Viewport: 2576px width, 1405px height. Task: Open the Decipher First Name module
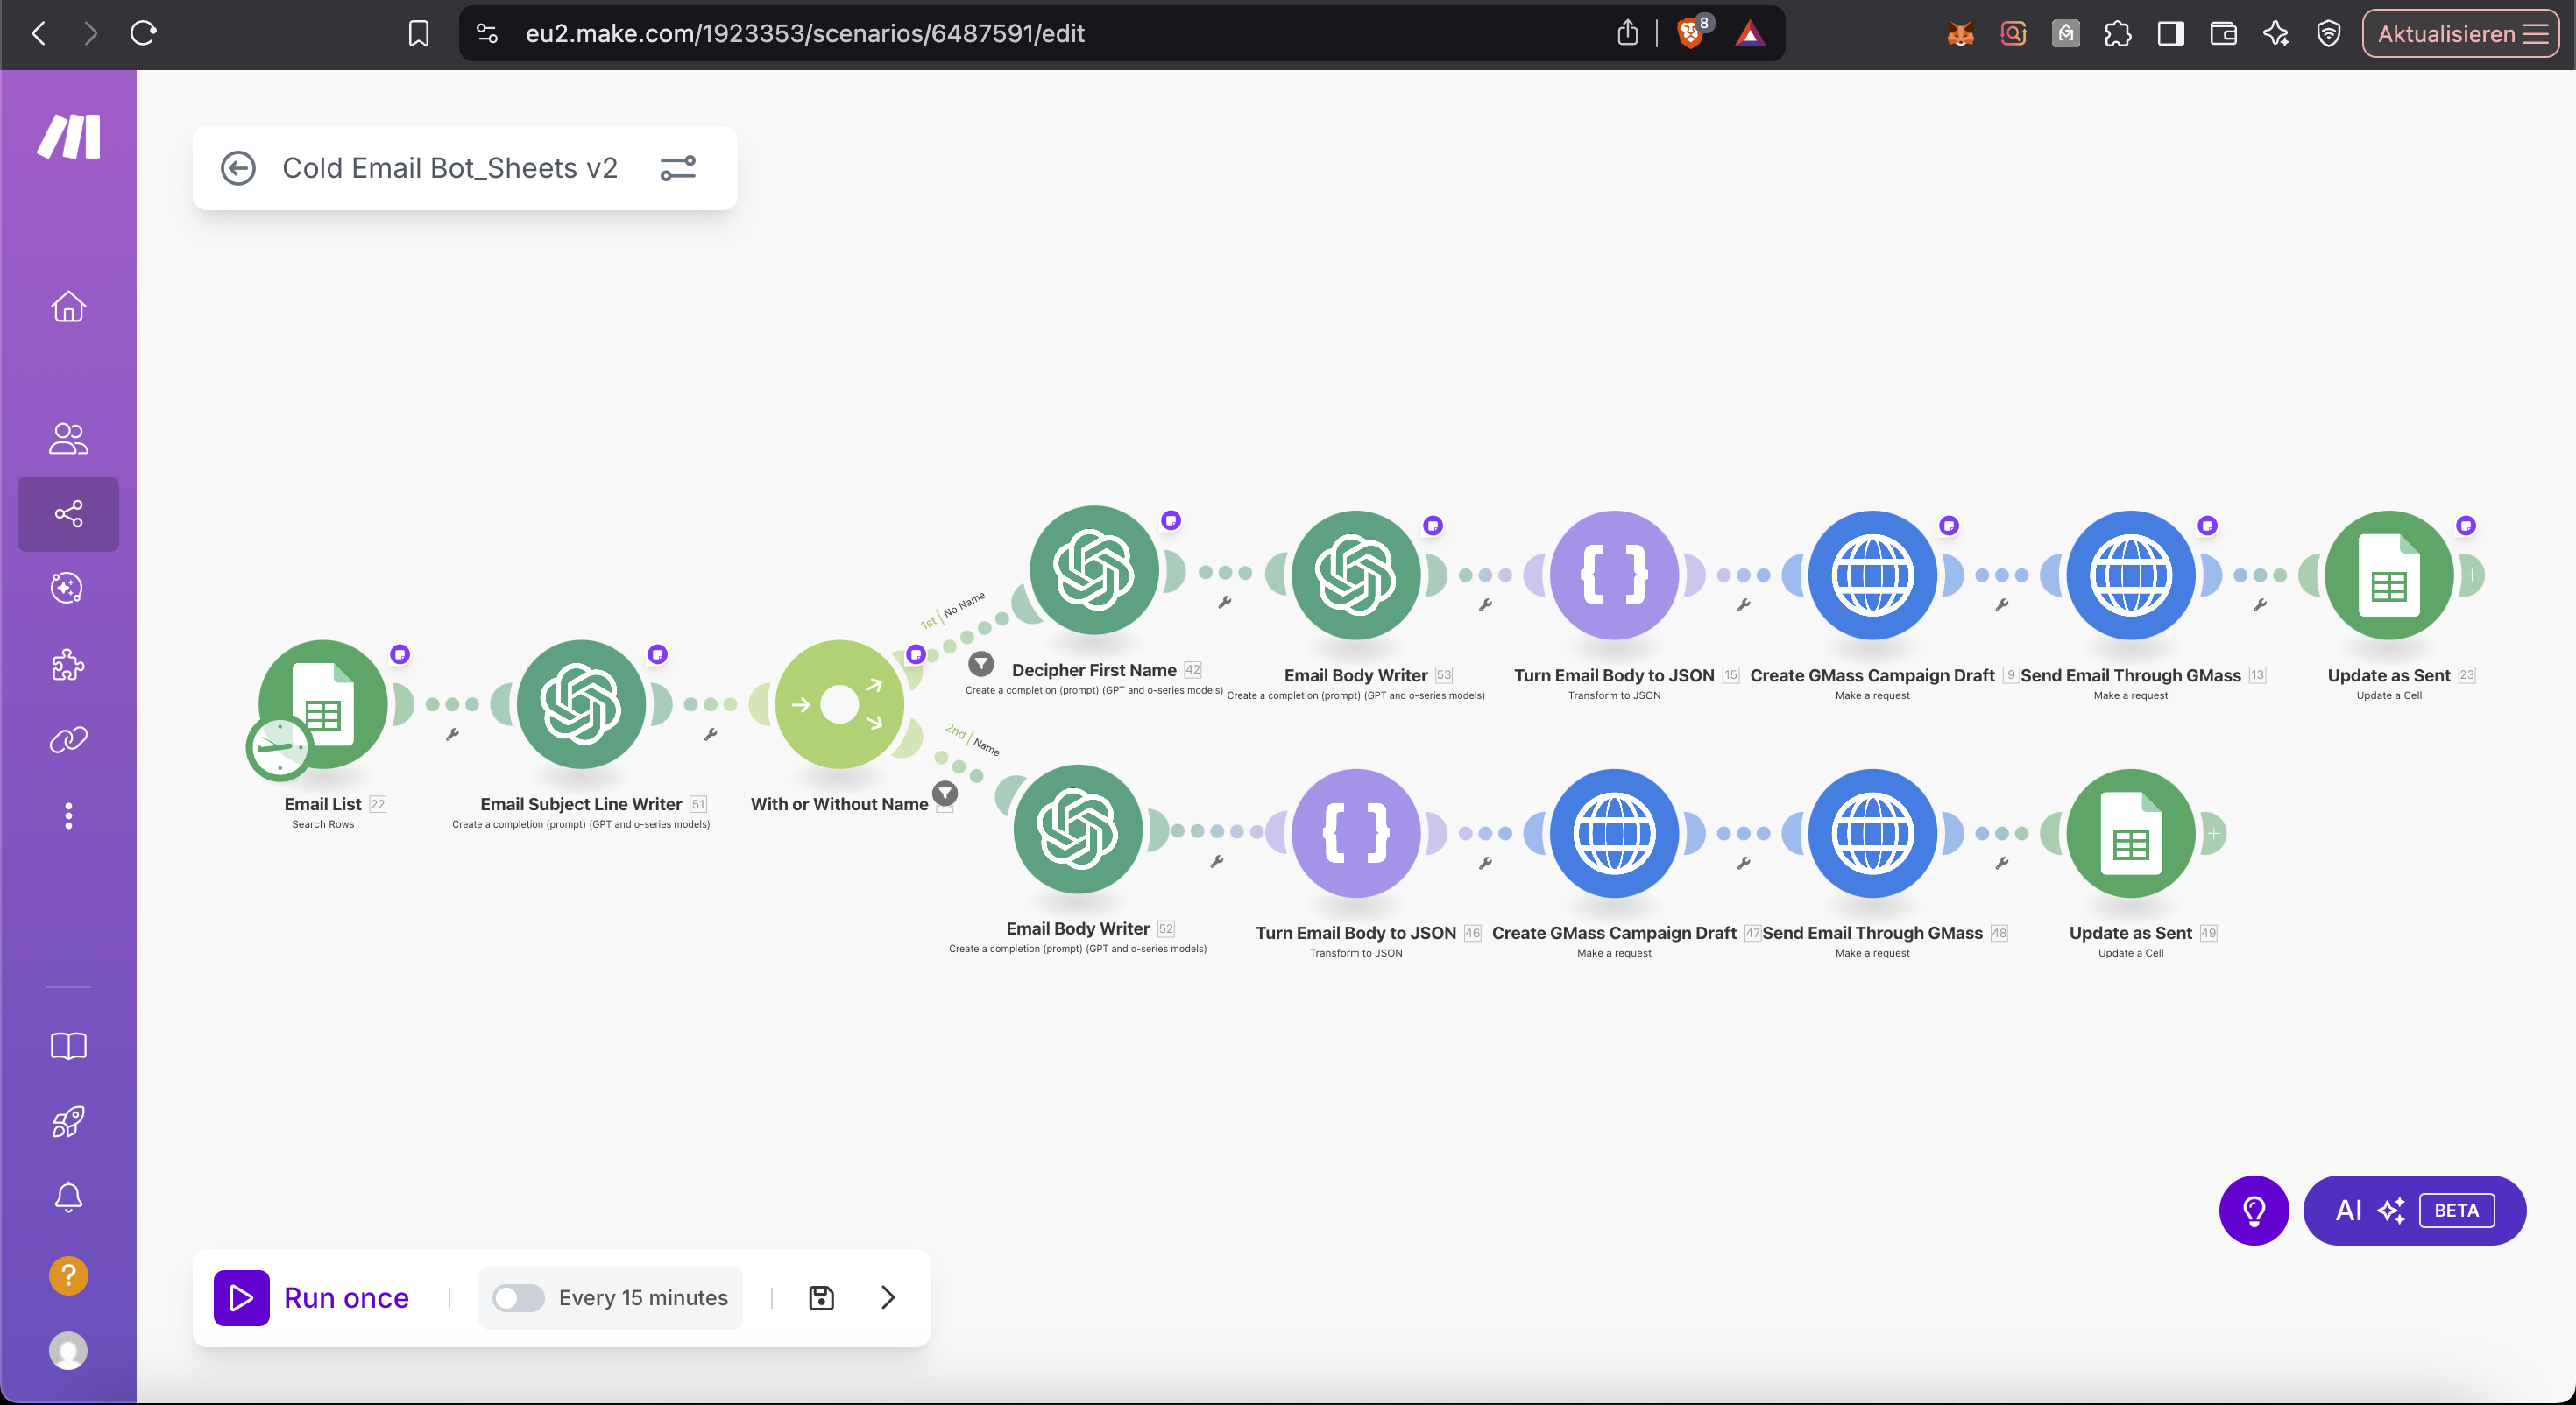(1094, 570)
